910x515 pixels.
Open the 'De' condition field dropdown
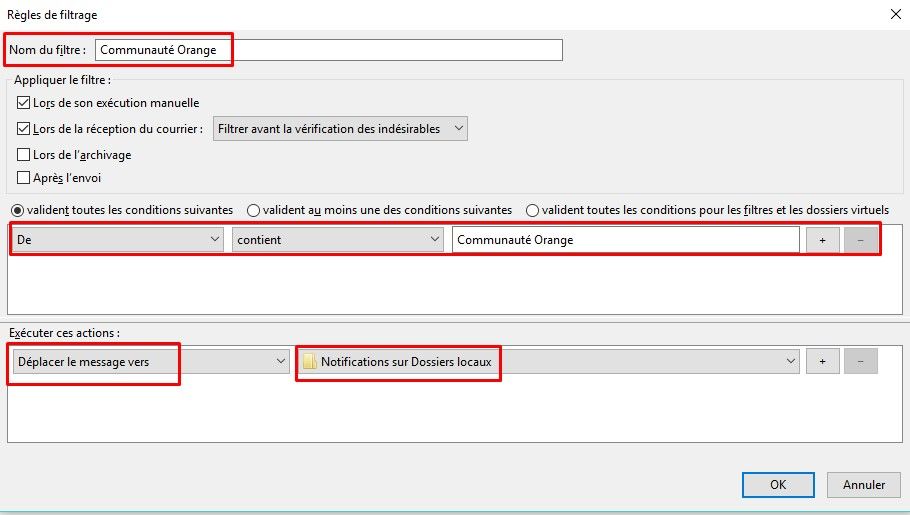[118, 240]
